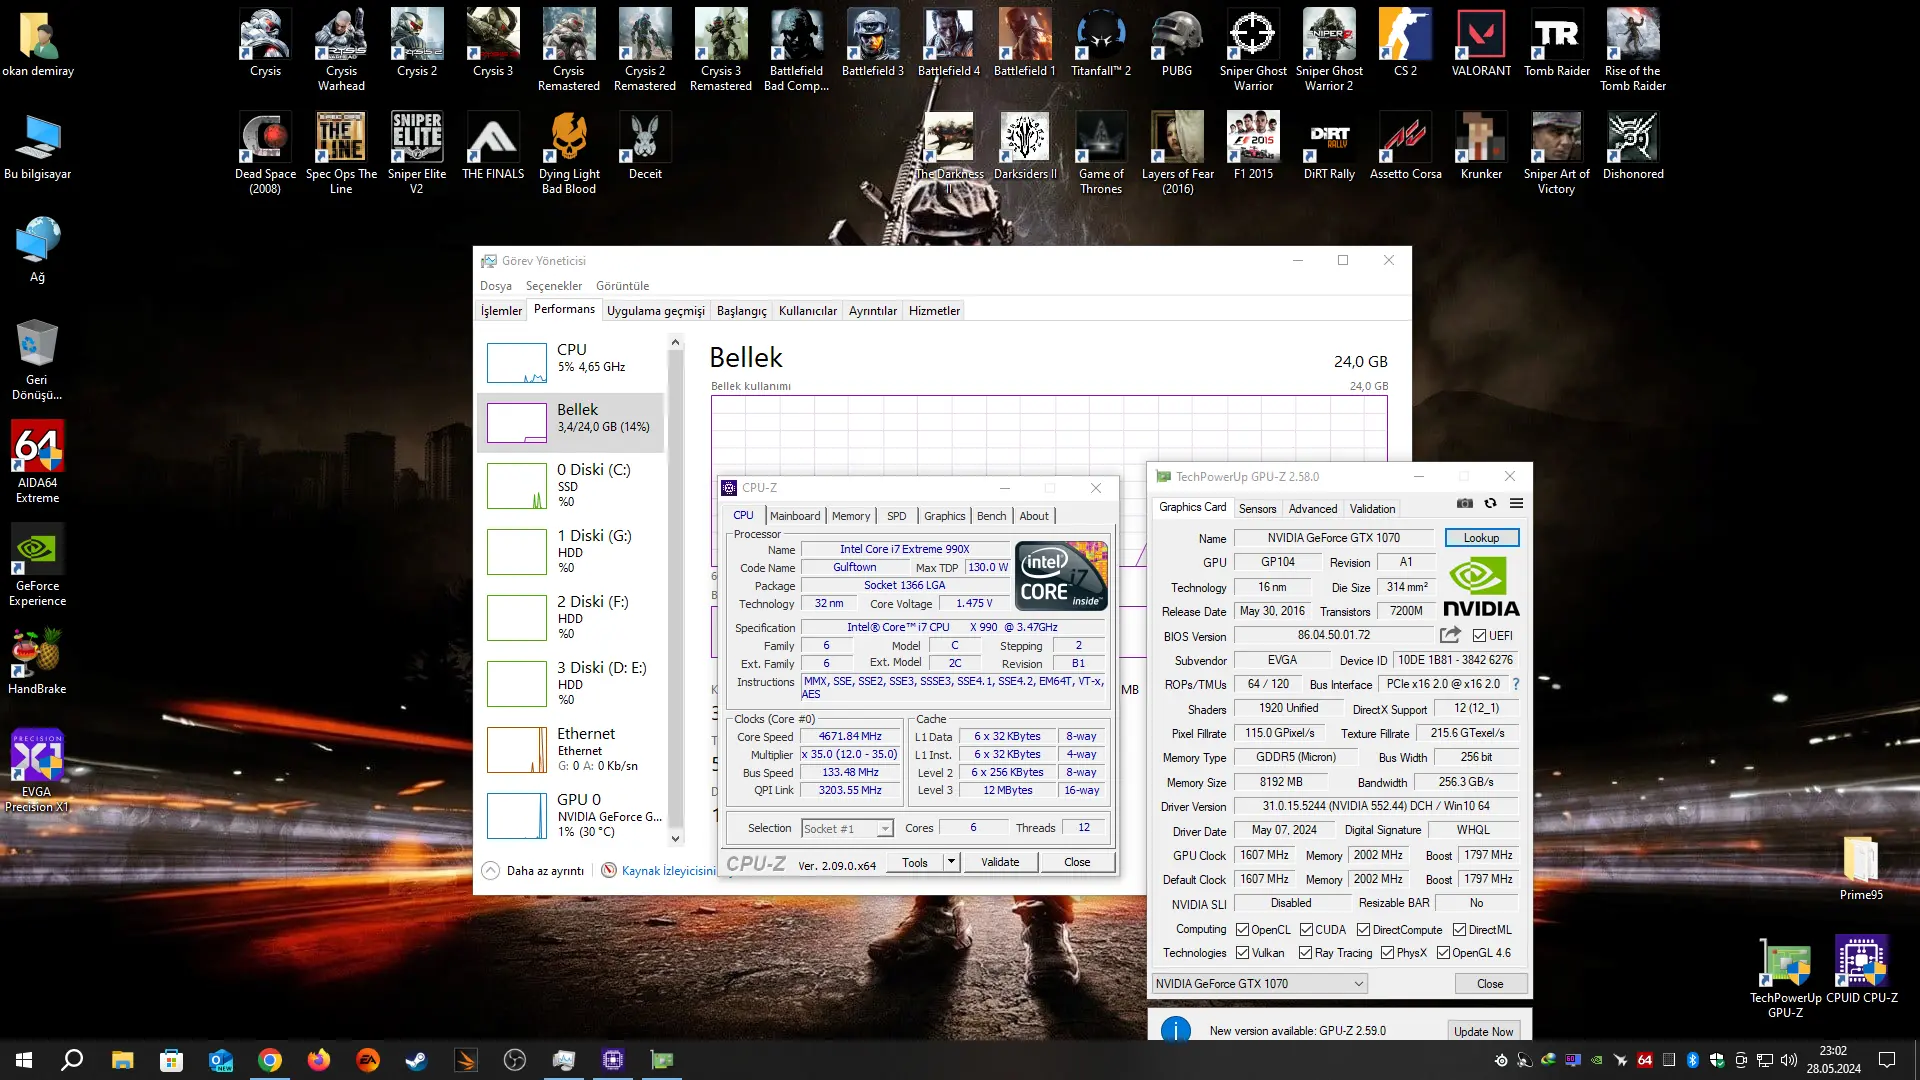1920x1080 pixels.
Task: Open GPU-Z hamburger menu icon
Action: pos(1516,503)
